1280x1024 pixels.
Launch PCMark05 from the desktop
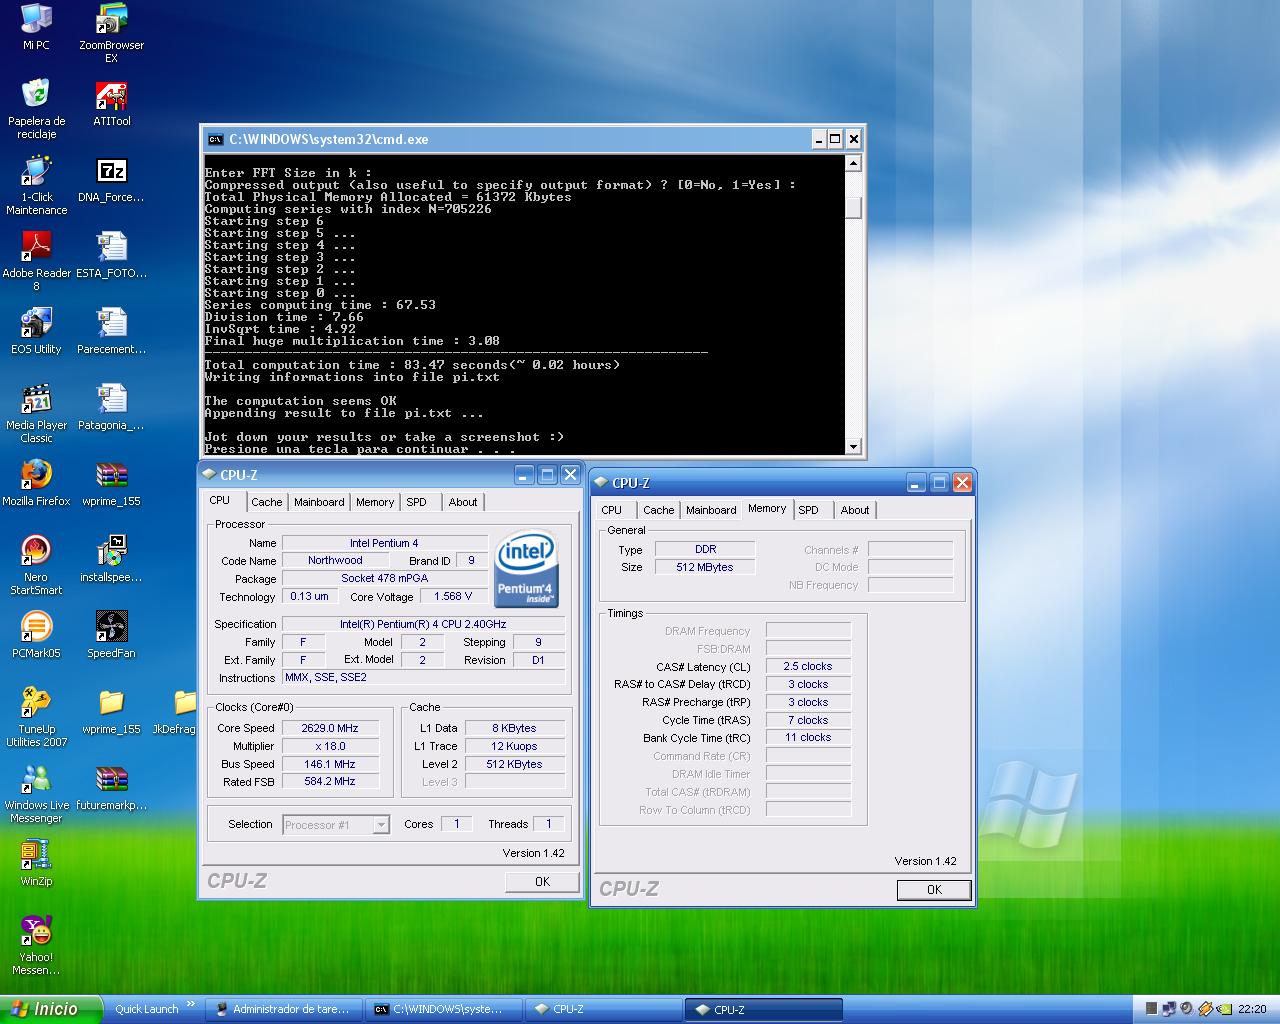36,635
